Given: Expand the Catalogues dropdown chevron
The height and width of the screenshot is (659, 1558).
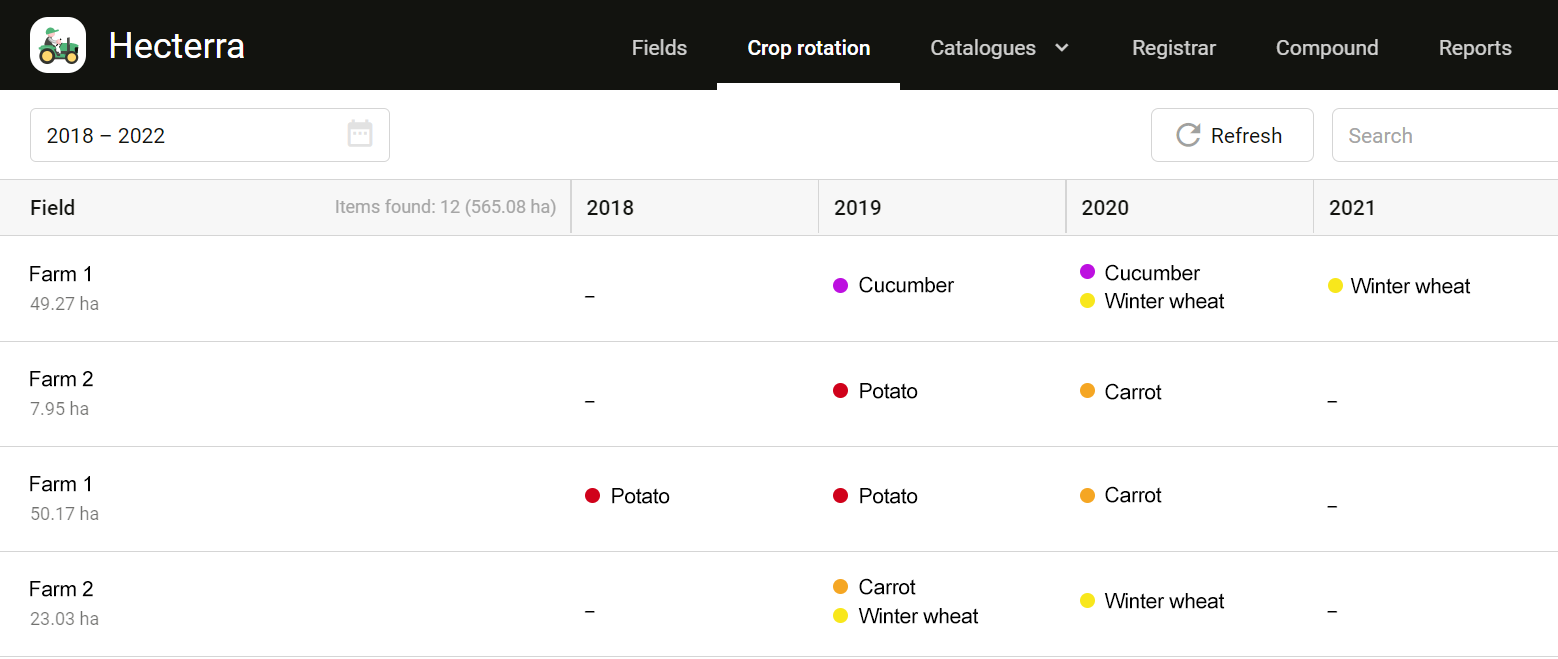Looking at the screenshot, I should [x=1062, y=47].
